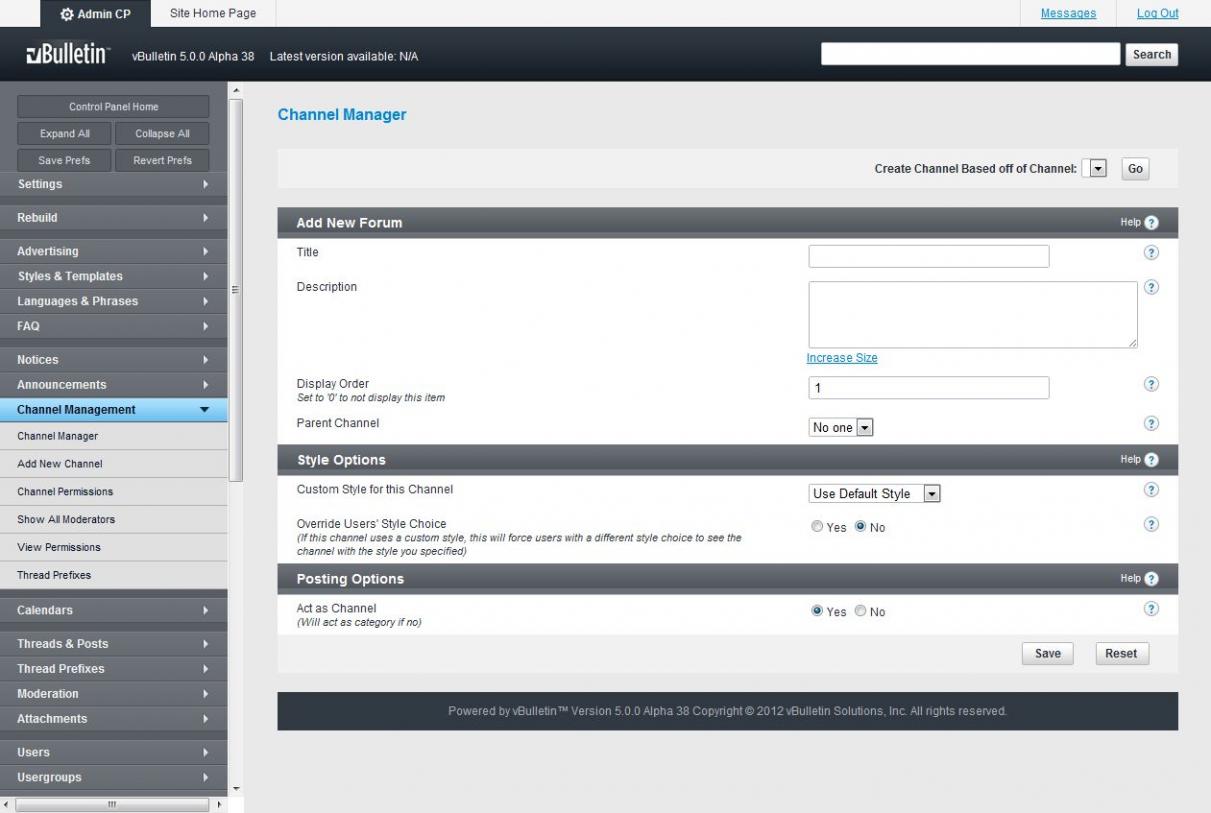Click help icon next to Parent Channel

tap(1150, 424)
